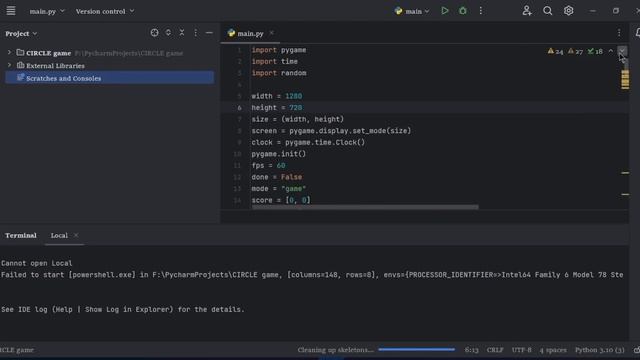Open Search Everywhere magnifier
640x360 pixels.
coord(548,11)
